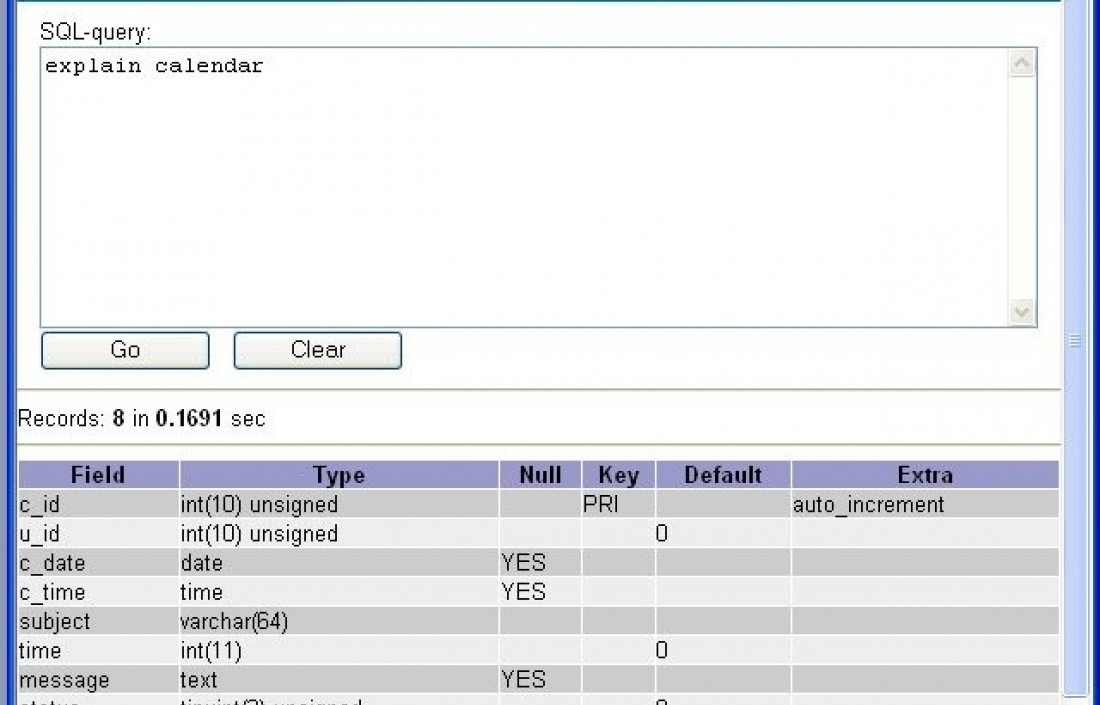Viewport: 1100px width, 705px height.
Task: Click the Field column header
Action: pos(98,475)
